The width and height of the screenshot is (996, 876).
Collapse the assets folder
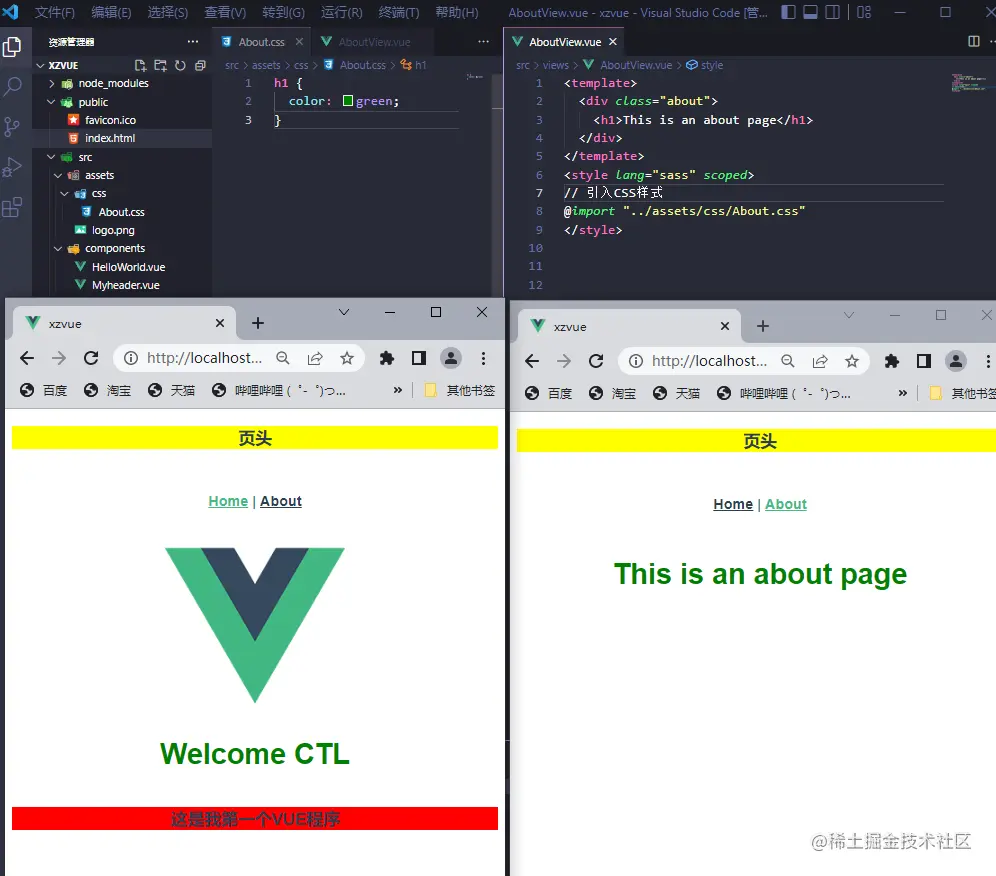pyautogui.click(x=58, y=175)
